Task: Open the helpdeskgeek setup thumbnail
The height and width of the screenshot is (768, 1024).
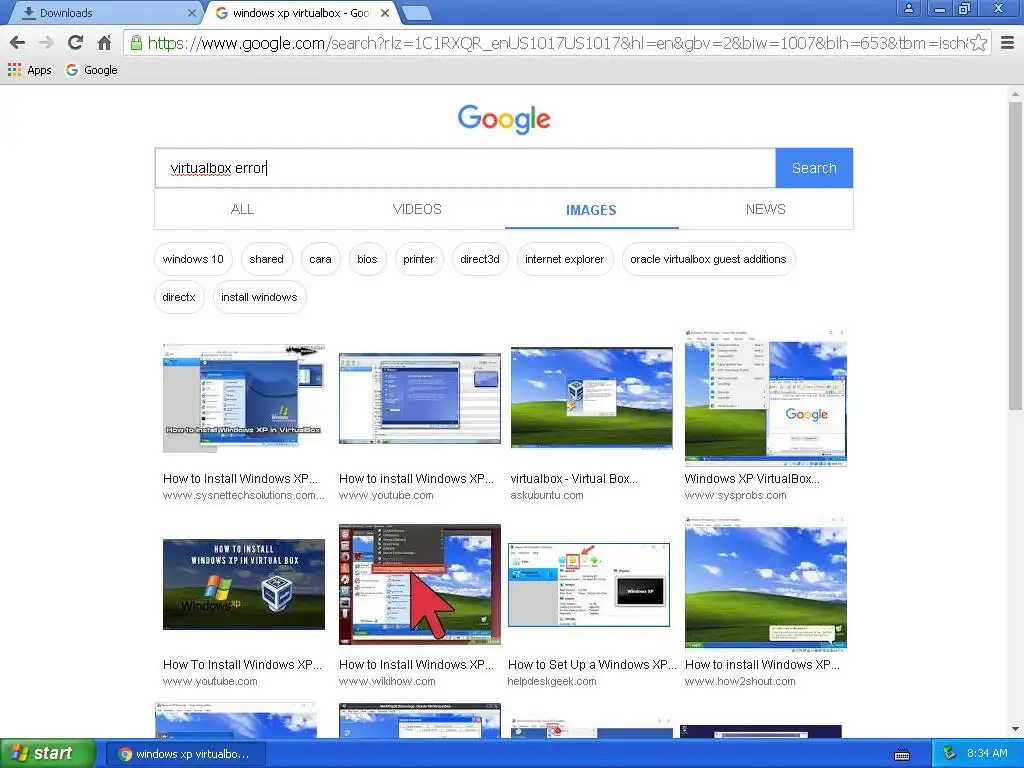Action: [589, 584]
